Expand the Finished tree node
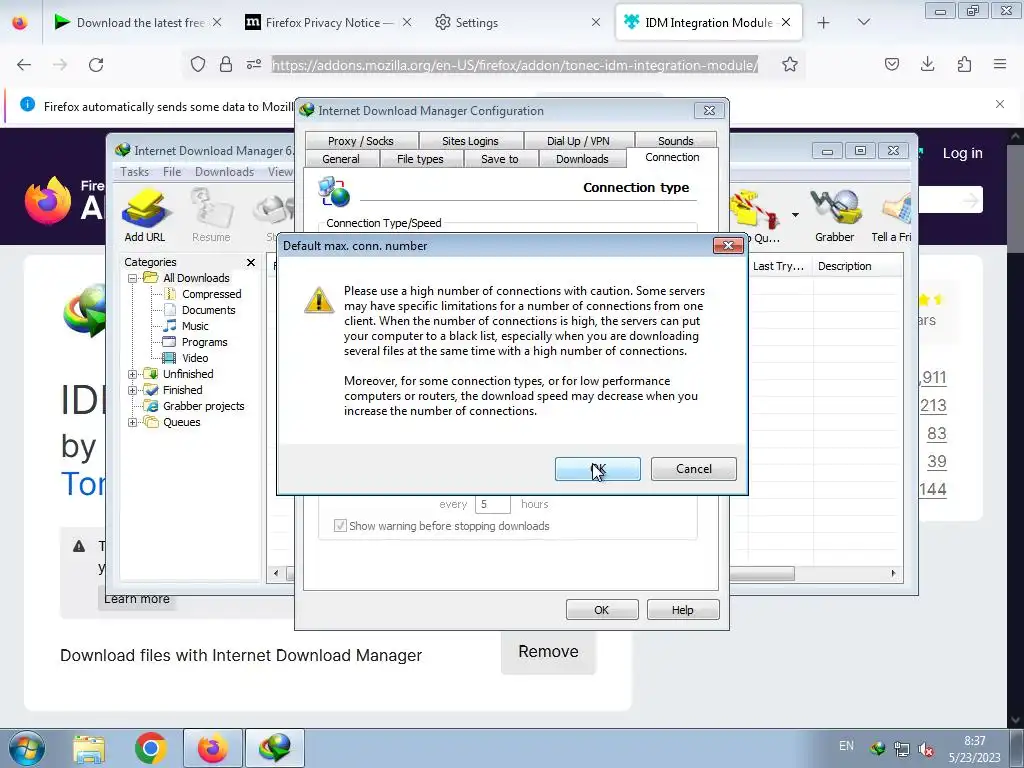 point(133,391)
